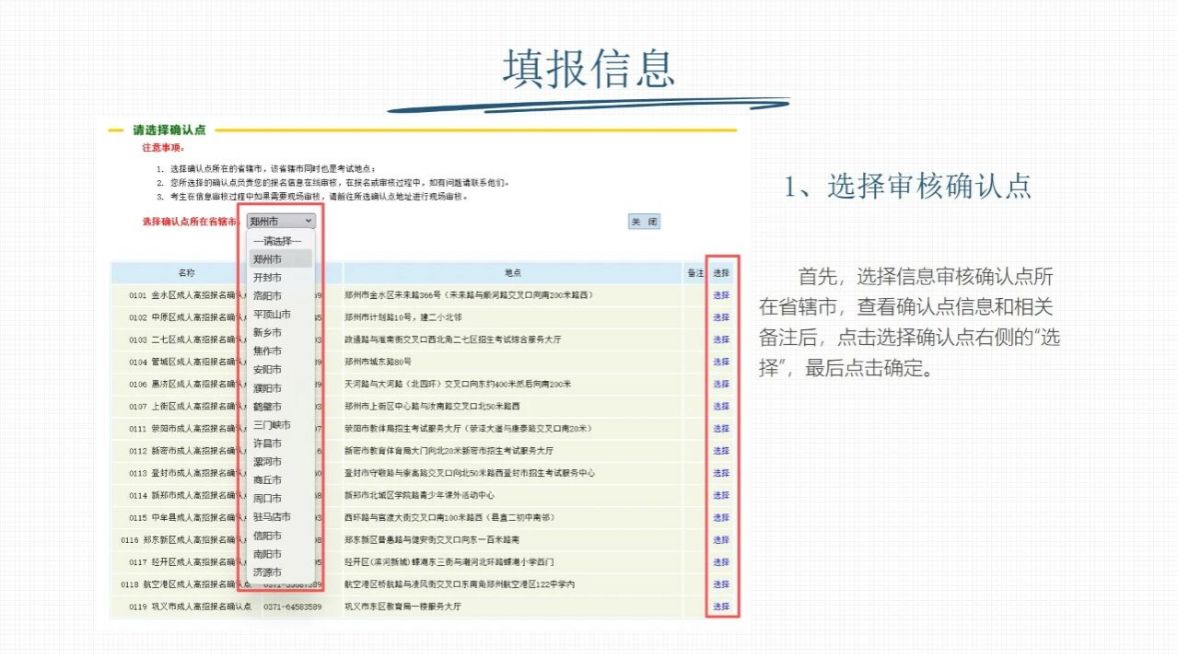This screenshot has width=1178, height=654.
Task: Click 选择 link for row 0113 登封市
Action: pyautogui.click(x=721, y=473)
